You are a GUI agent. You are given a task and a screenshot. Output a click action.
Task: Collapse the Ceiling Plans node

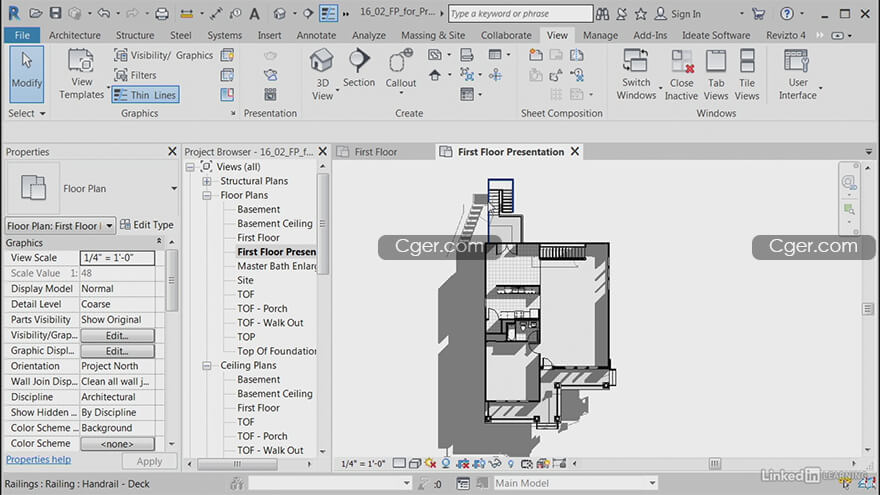point(207,365)
